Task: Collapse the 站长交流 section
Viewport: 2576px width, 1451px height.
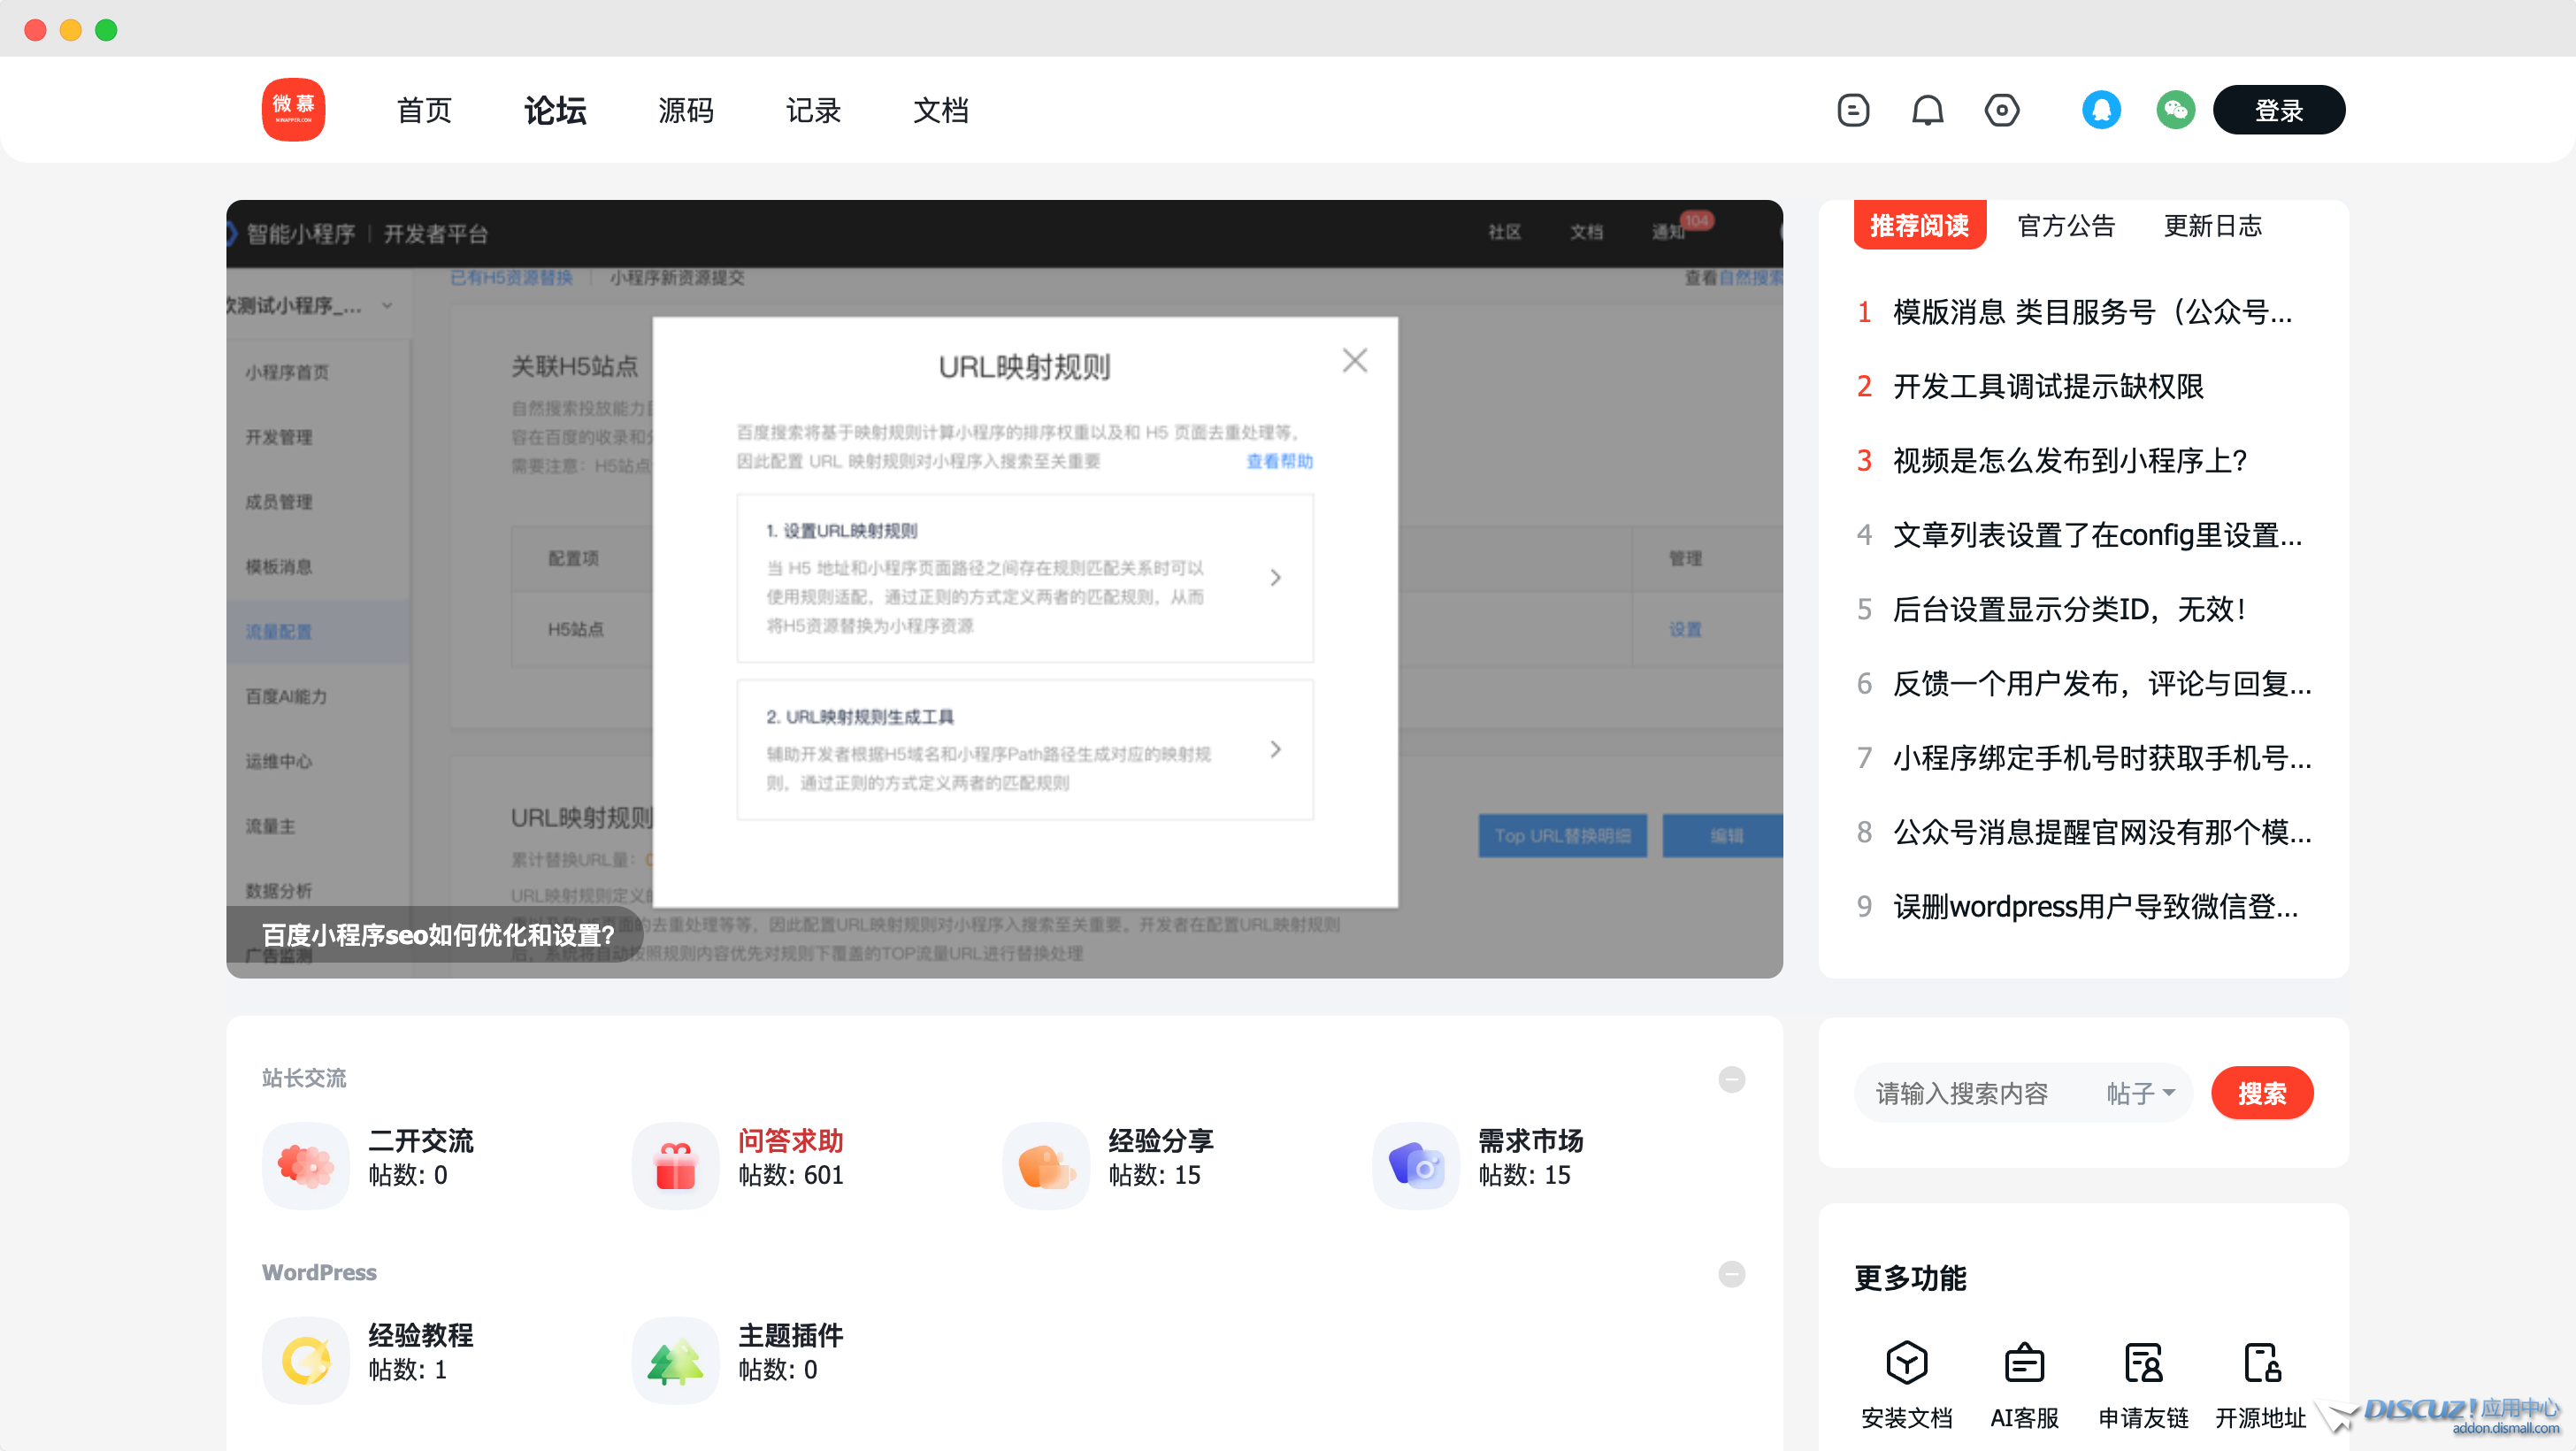Action: [1731, 1079]
